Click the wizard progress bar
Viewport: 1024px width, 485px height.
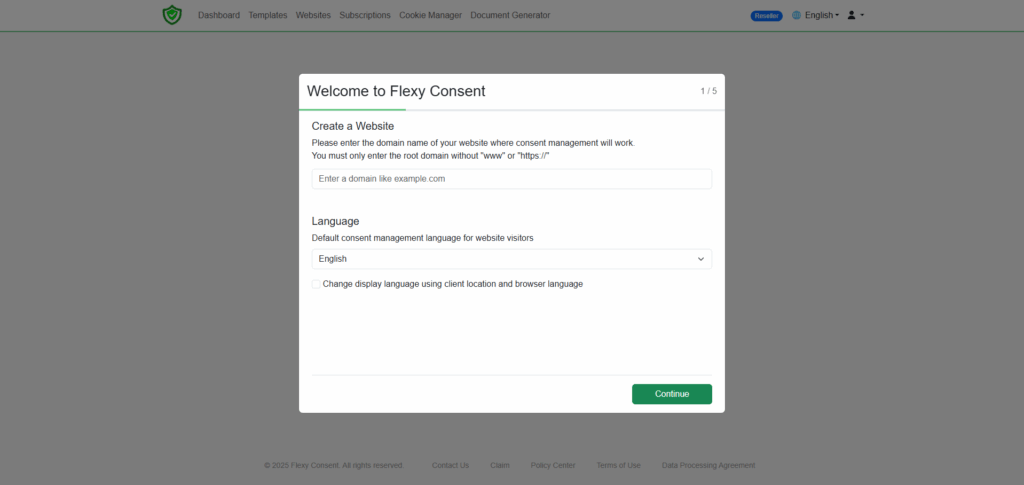click(x=512, y=110)
